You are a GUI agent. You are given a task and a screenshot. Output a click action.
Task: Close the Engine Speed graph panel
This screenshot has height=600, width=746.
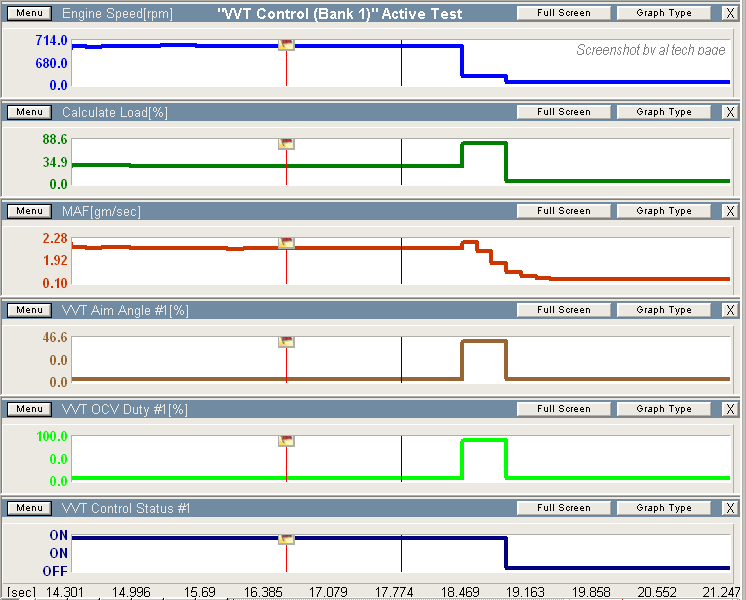(730, 13)
